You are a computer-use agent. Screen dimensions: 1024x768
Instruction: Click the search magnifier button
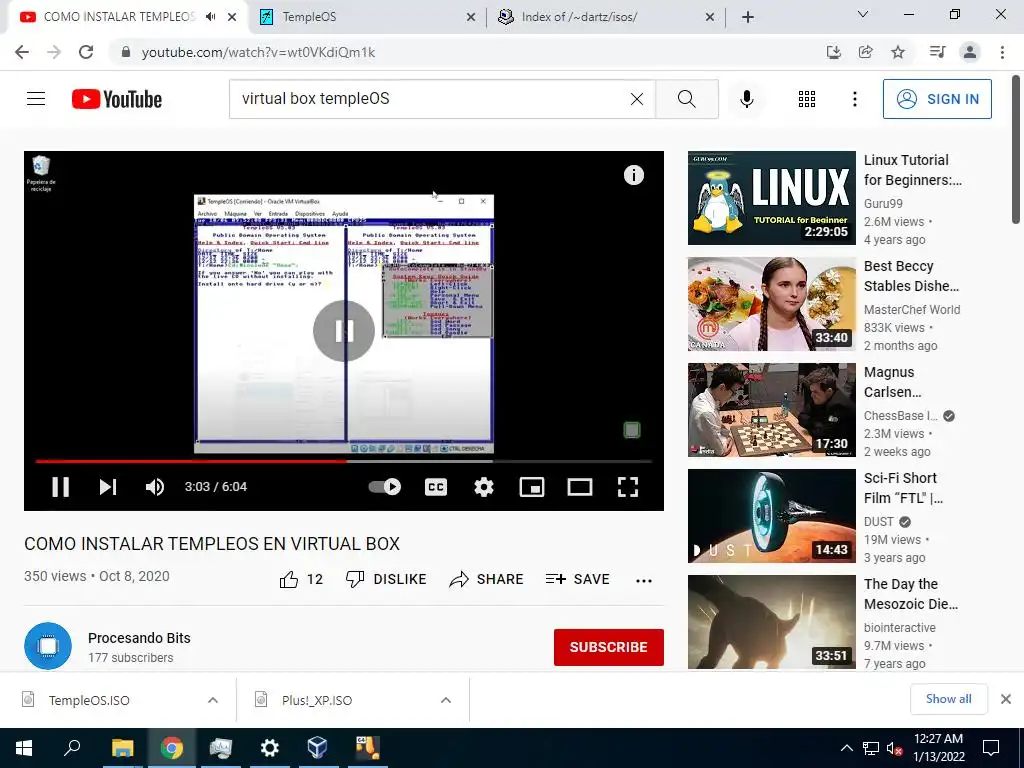pyautogui.click(x=686, y=99)
